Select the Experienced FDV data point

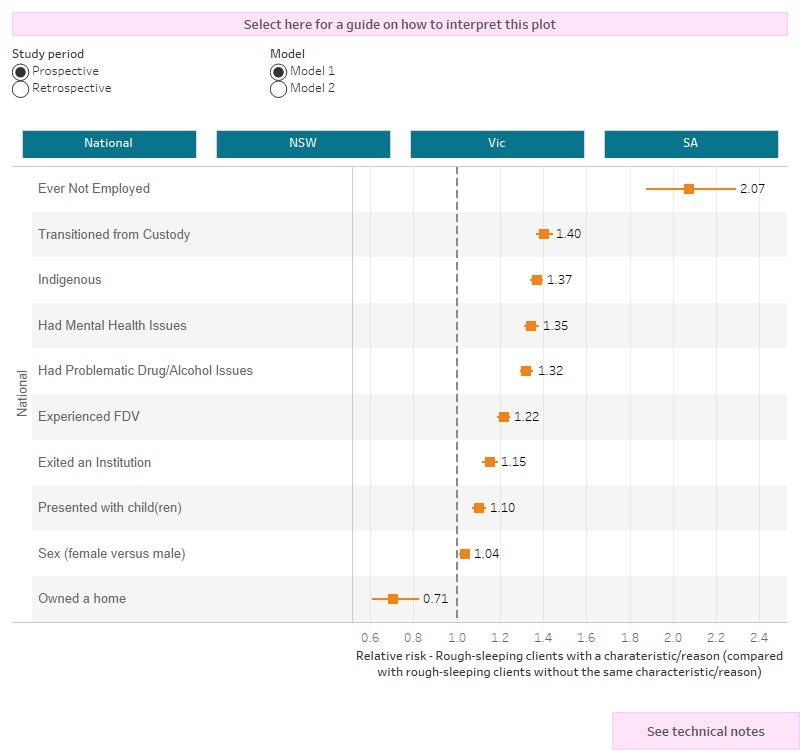505,416
